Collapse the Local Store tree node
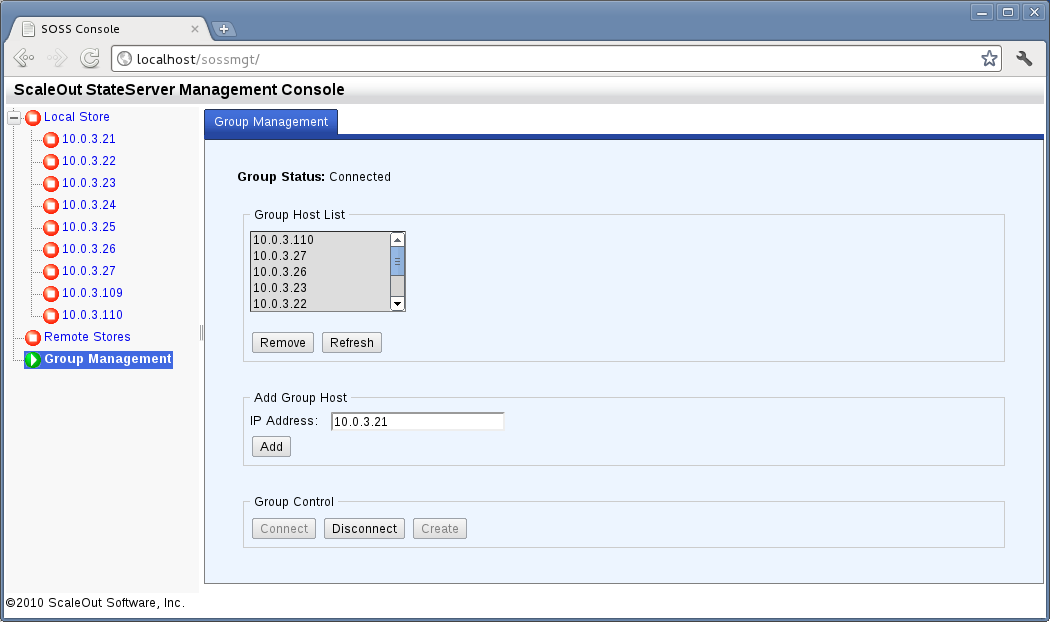Viewport: 1050px width, 622px height. (13, 117)
